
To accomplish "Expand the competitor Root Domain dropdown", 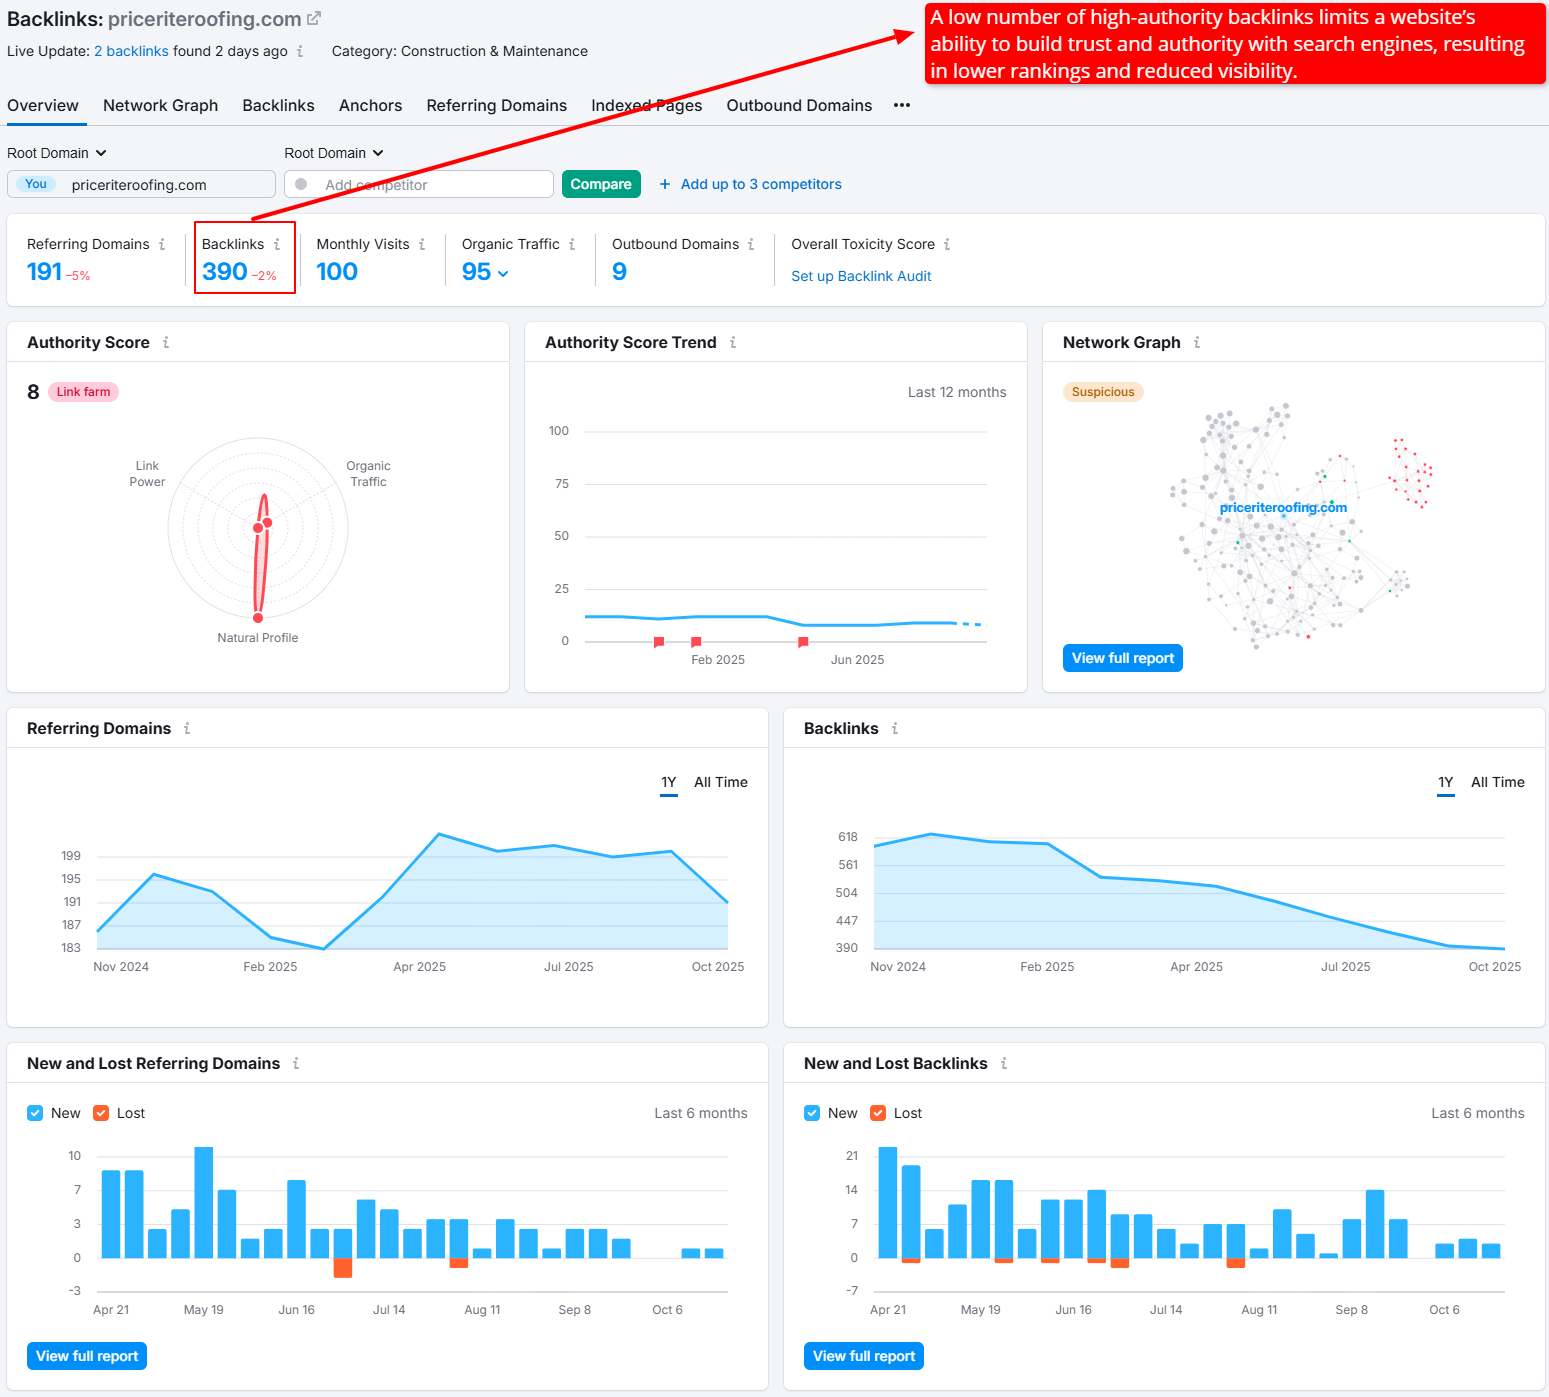I will 334,153.
